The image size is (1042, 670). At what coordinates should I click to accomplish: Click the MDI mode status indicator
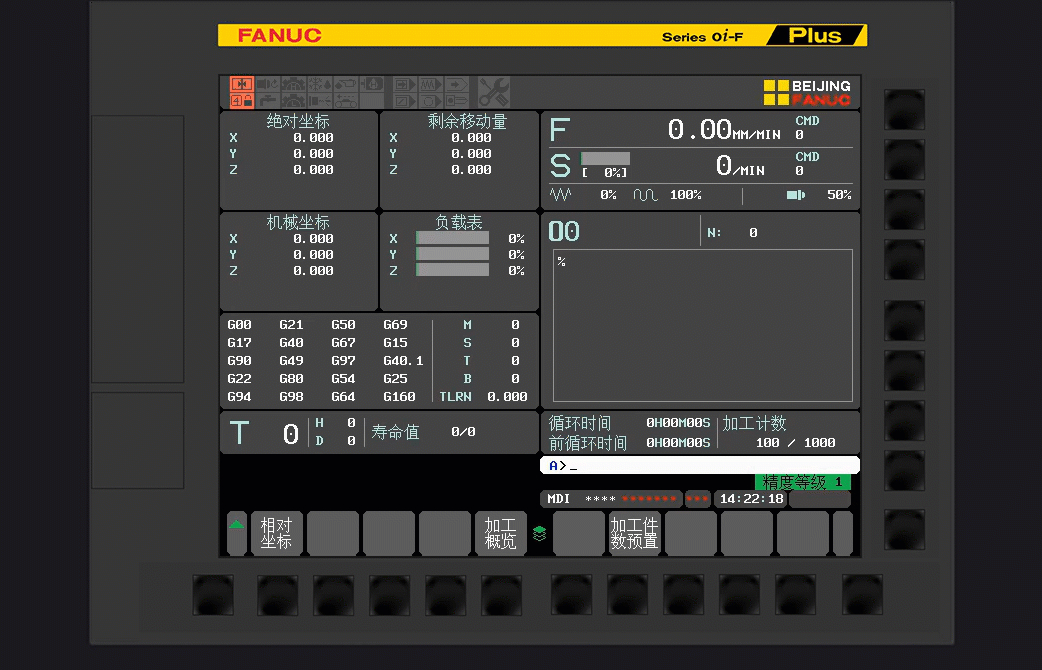[x=558, y=499]
